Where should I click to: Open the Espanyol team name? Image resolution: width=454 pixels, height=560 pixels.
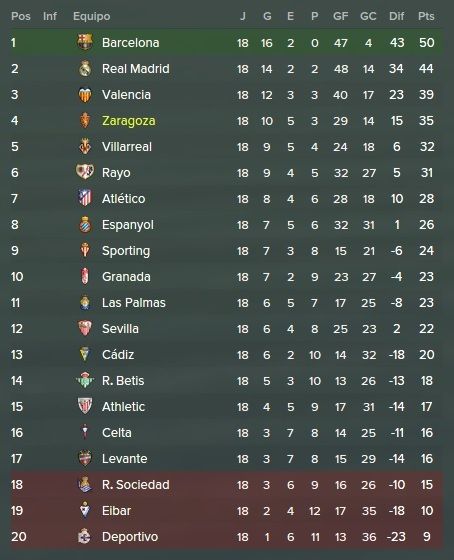[x=128, y=225]
